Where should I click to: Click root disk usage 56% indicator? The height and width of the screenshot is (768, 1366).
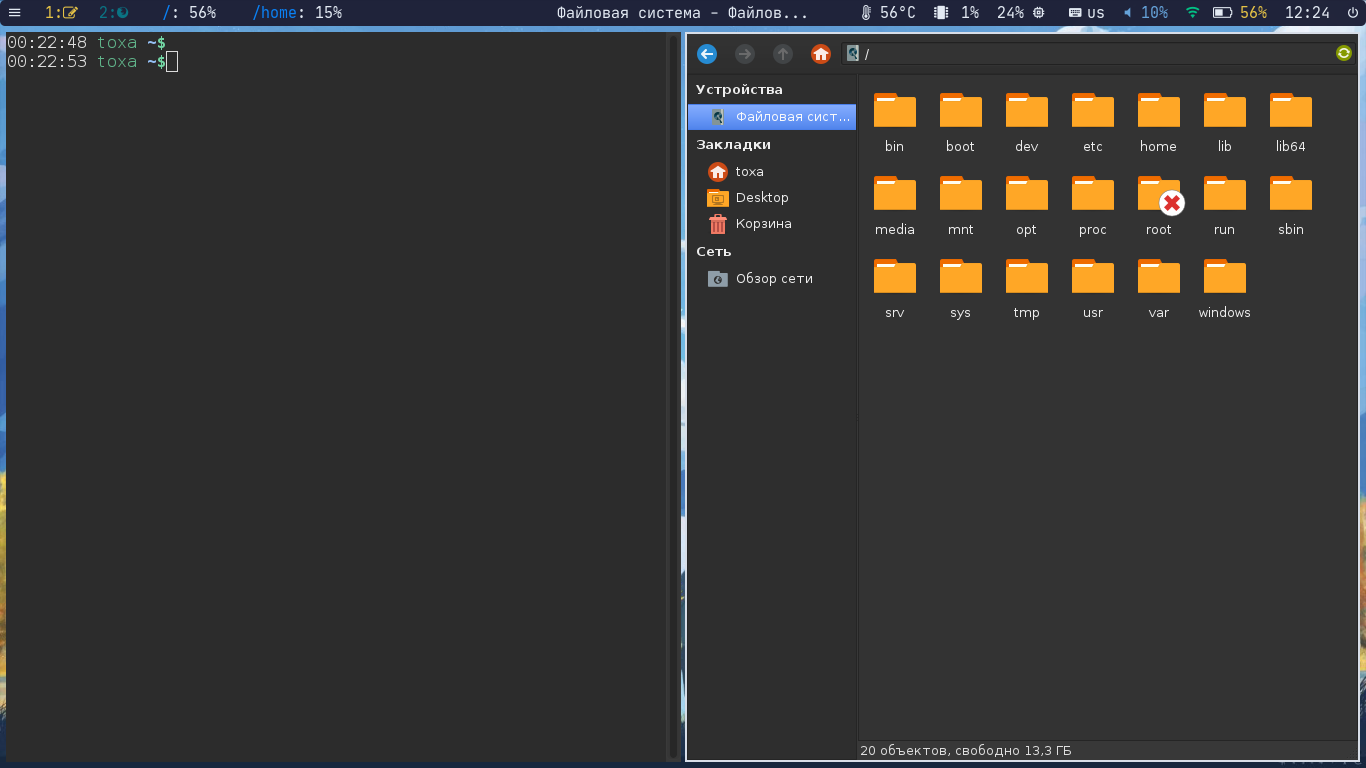[189, 13]
